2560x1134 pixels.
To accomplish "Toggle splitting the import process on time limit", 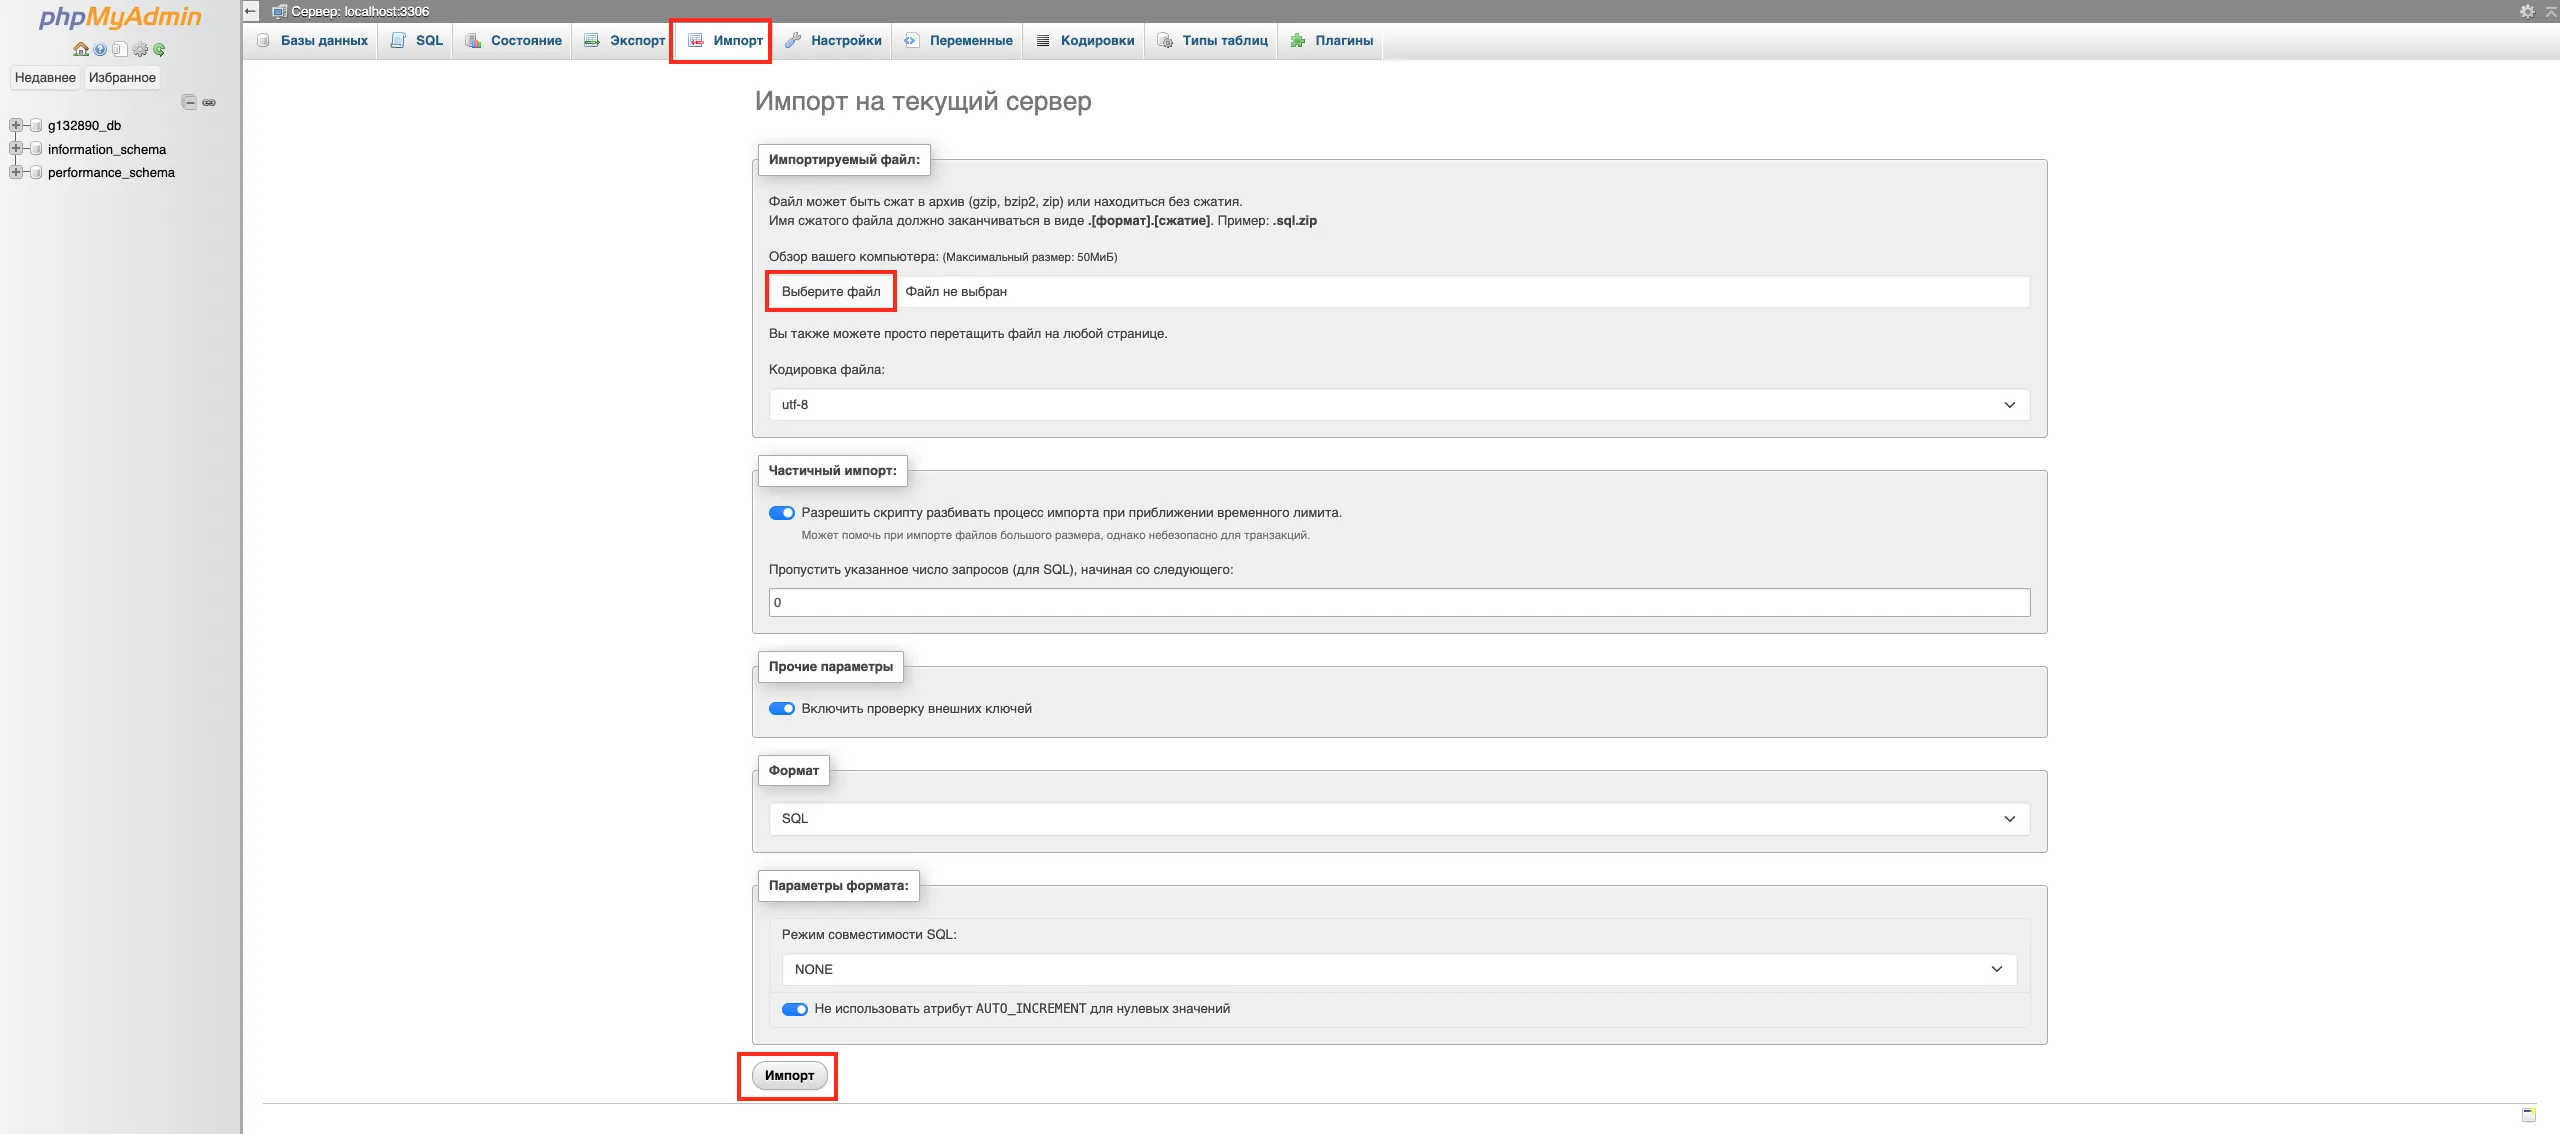I will [781, 513].
